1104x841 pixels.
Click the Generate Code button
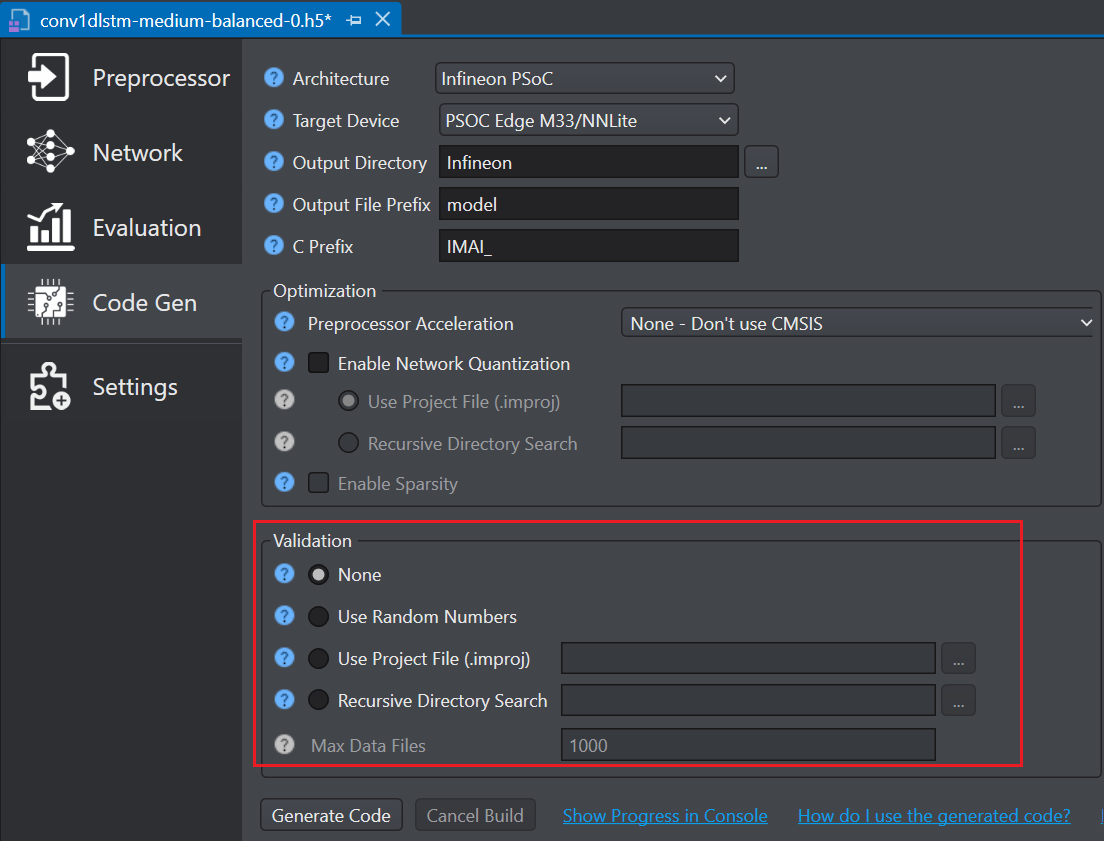click(x=331, y=815)
